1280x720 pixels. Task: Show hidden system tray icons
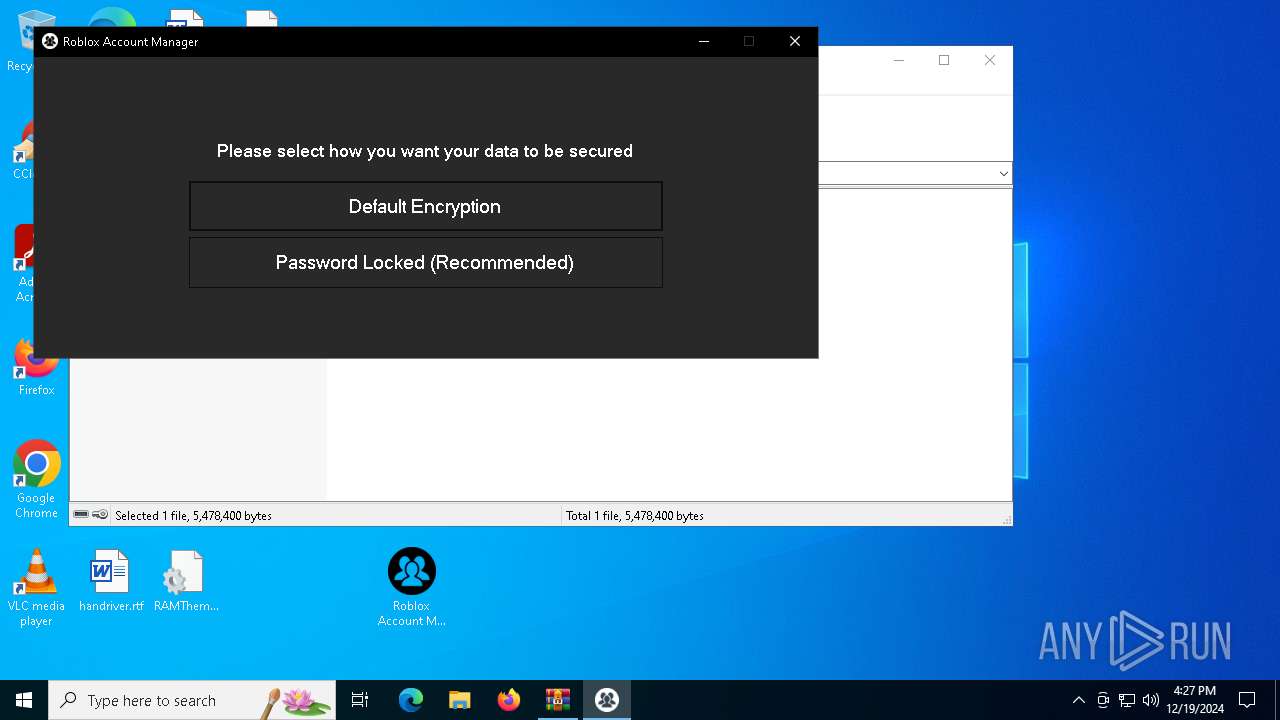click(x=1078, y=700)
